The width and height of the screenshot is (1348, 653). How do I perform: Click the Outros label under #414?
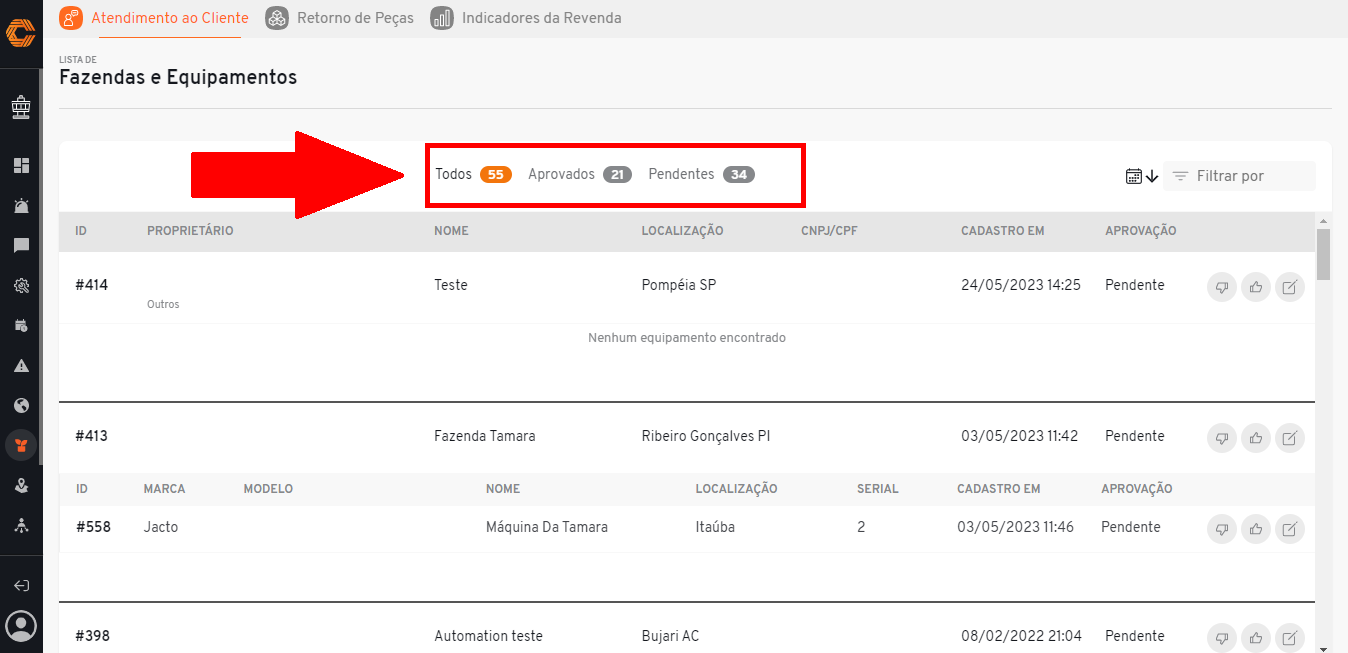[x=163, y=304]
